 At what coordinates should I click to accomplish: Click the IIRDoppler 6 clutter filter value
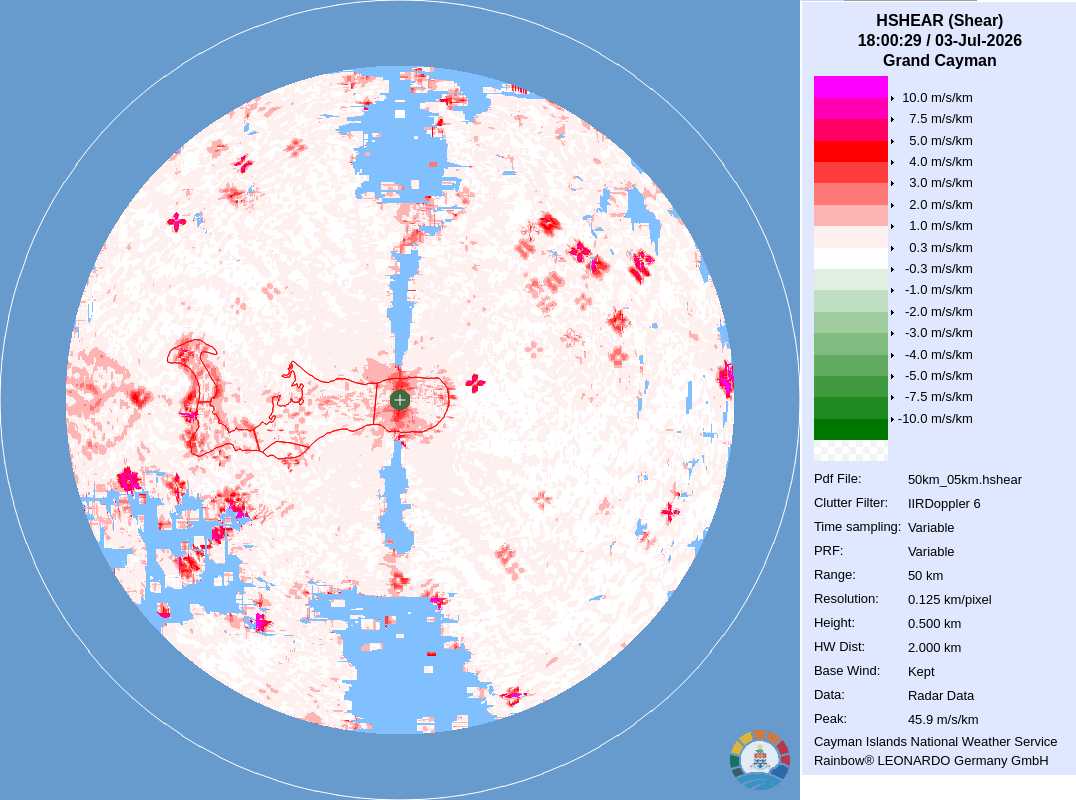[x=944, y=504]
